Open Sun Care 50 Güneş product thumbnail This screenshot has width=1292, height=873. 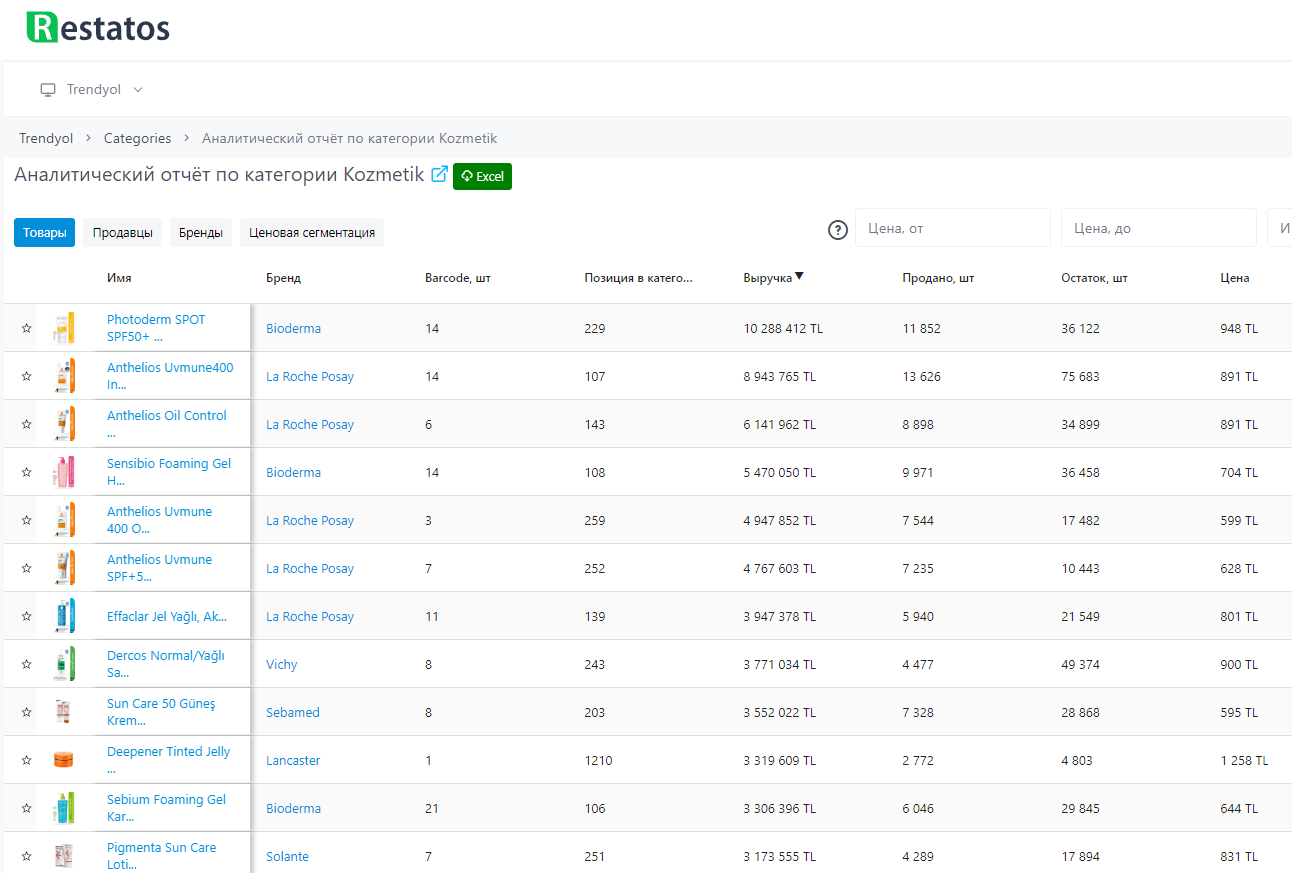click(64, 712)
